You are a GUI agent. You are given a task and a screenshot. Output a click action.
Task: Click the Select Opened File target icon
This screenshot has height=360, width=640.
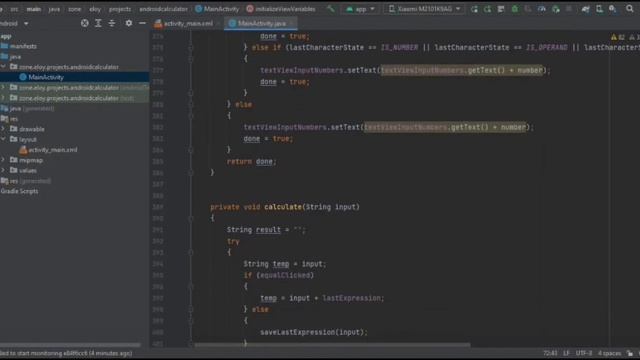[x=84, y=23]
